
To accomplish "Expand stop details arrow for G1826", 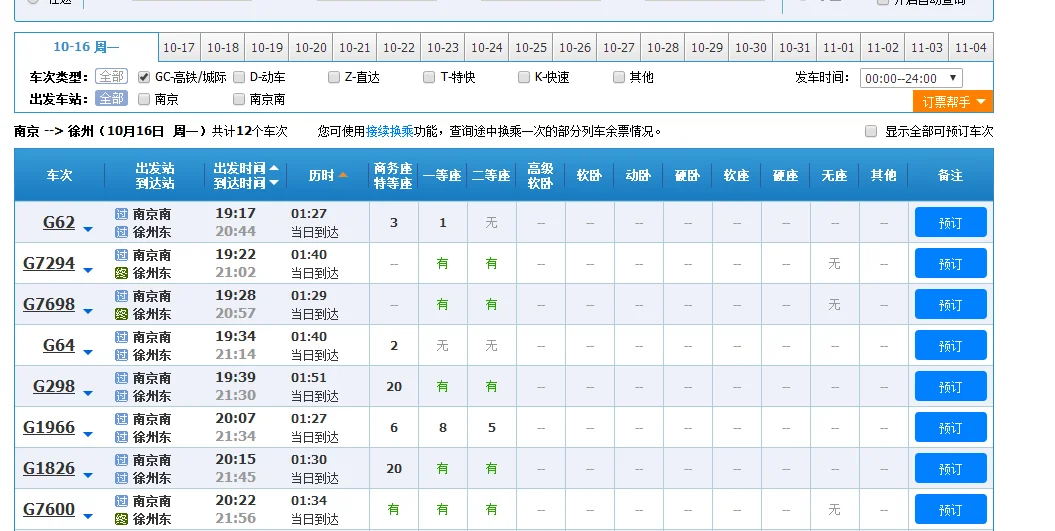I will (x=87, y=476).
